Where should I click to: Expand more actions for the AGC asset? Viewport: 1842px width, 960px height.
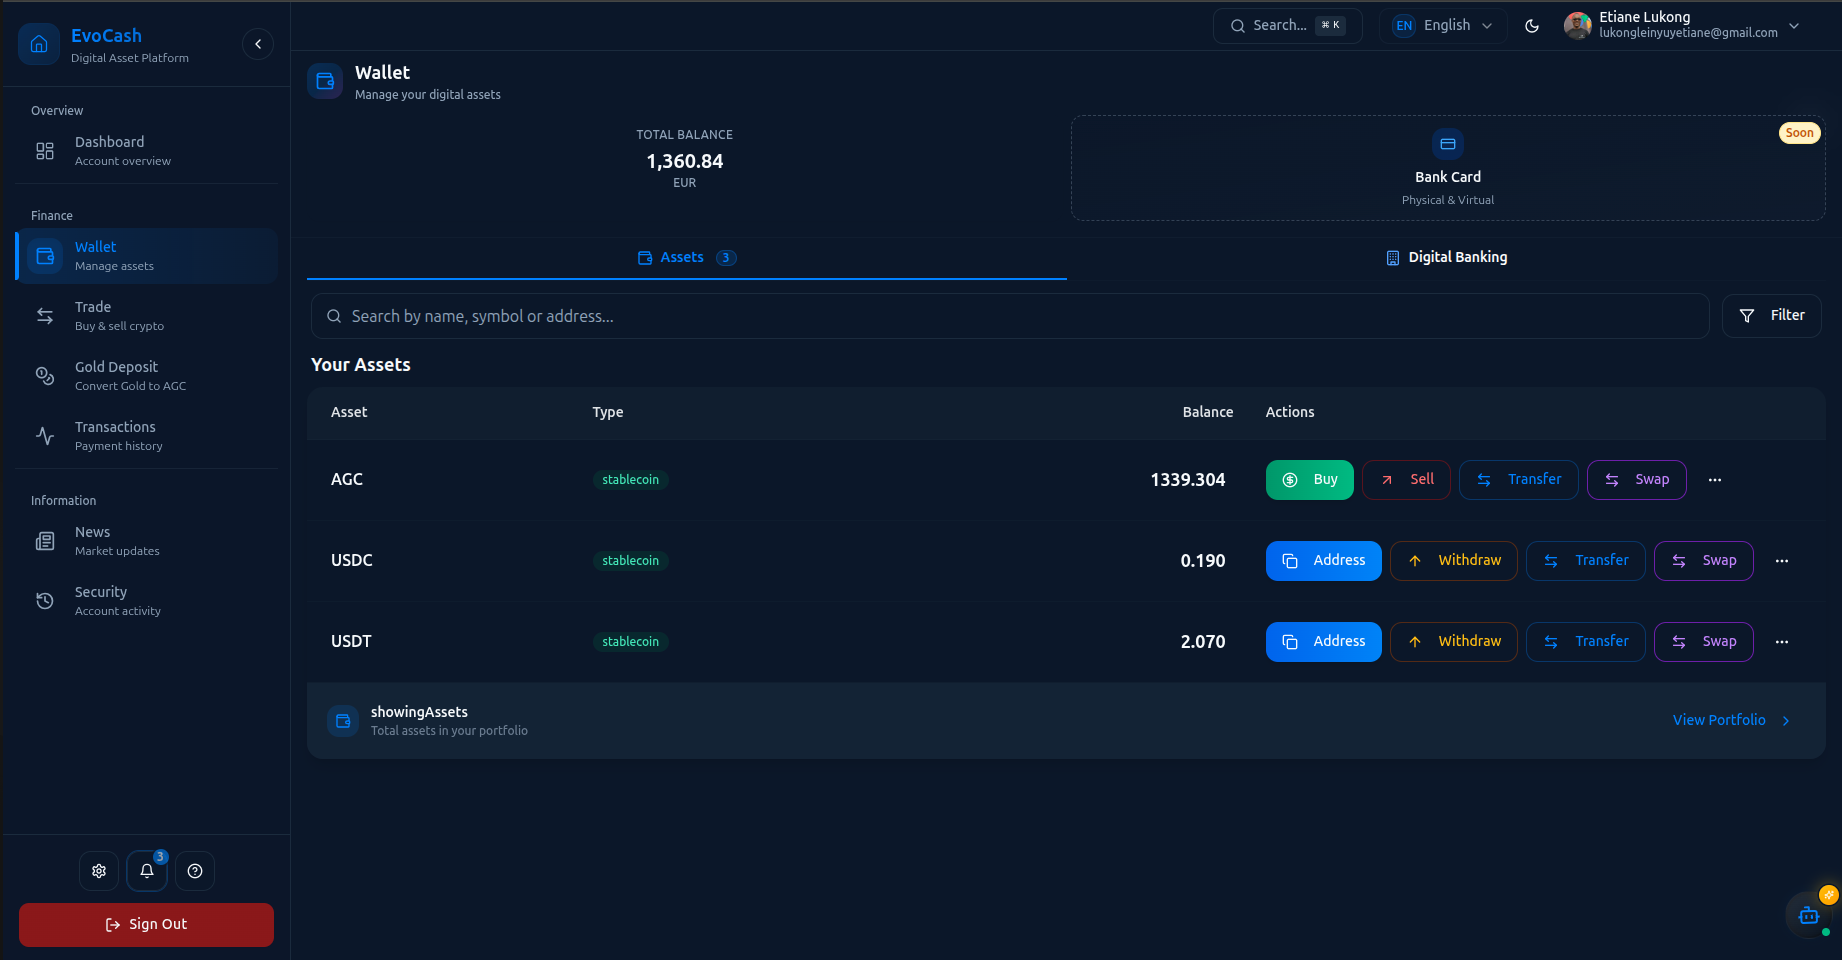[x=1715, y=480]
